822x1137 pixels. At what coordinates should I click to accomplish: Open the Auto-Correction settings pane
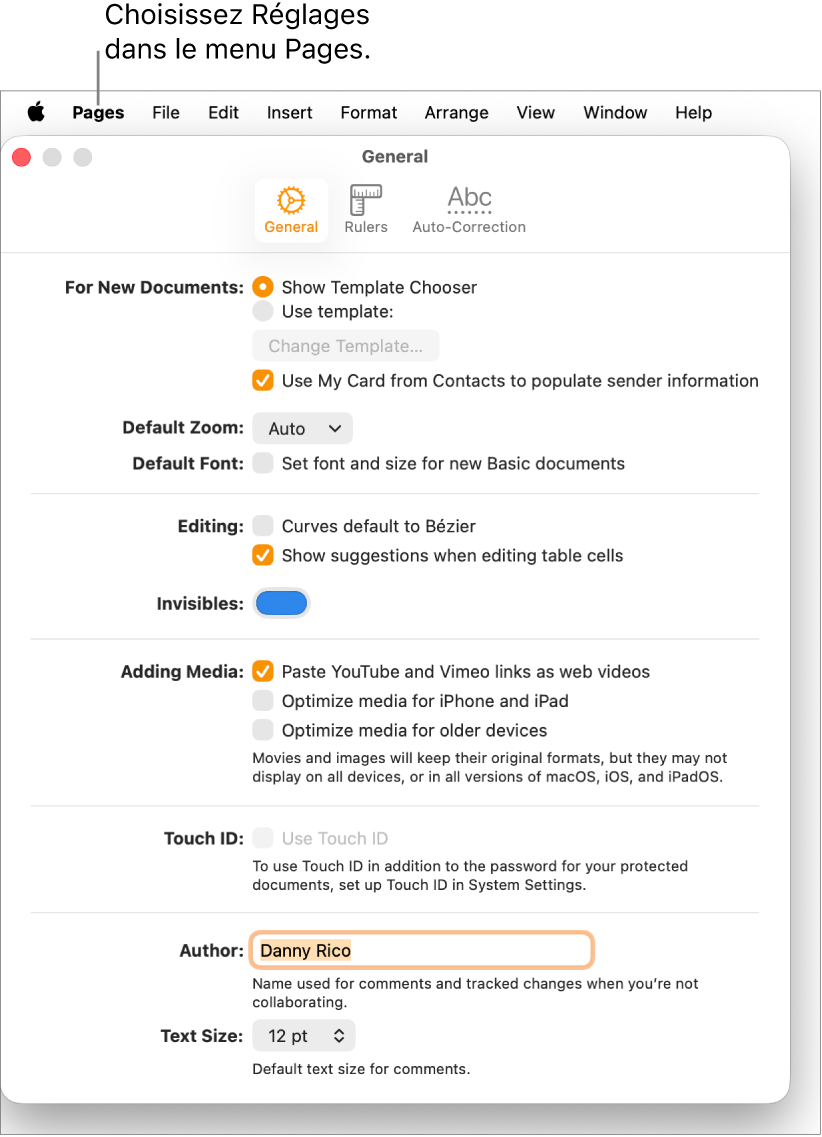click(x=468, y=210)
